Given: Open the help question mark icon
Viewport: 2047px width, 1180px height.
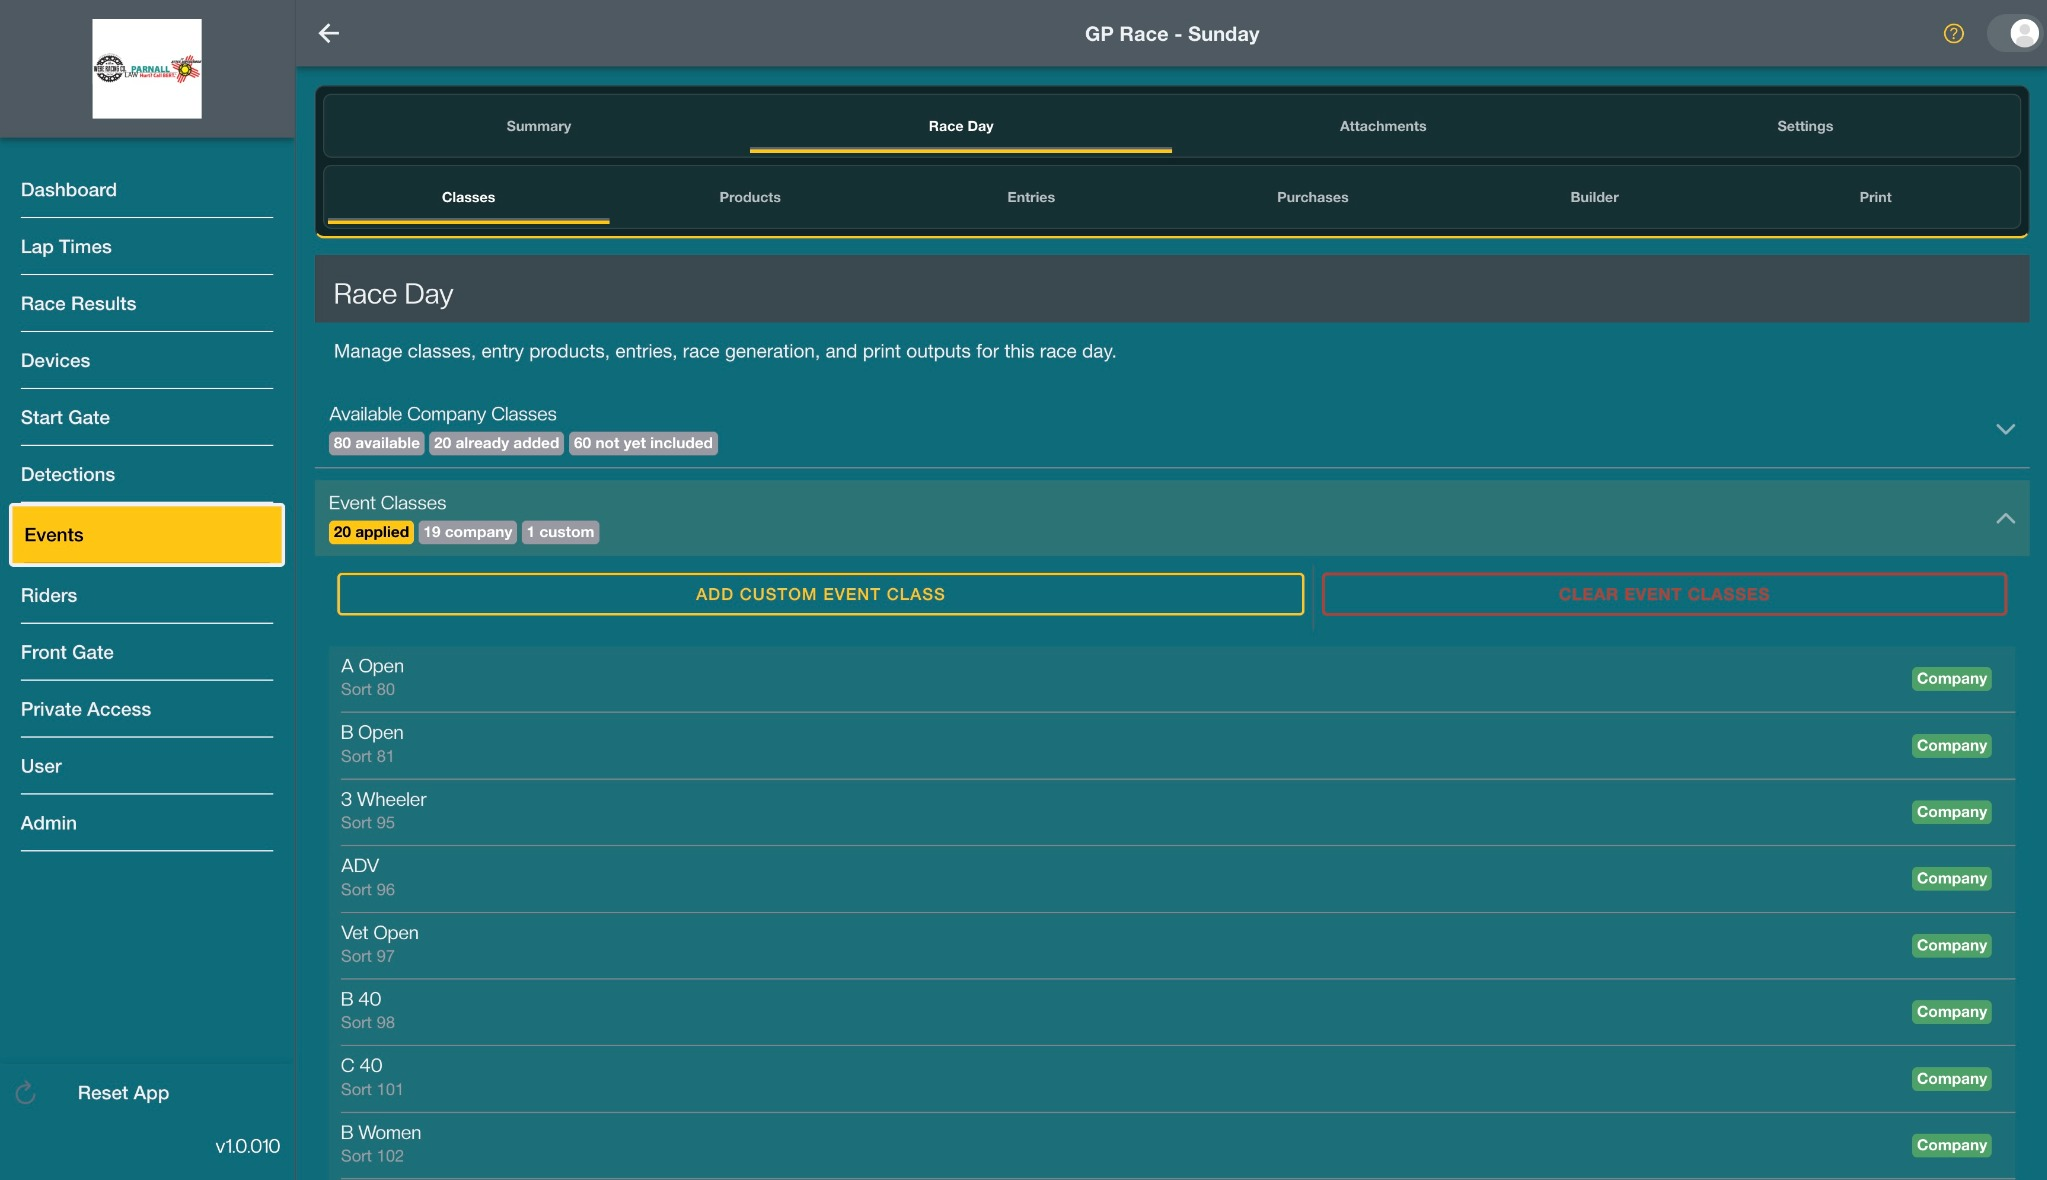Looking at the screenshot, I should [1953, 34].
